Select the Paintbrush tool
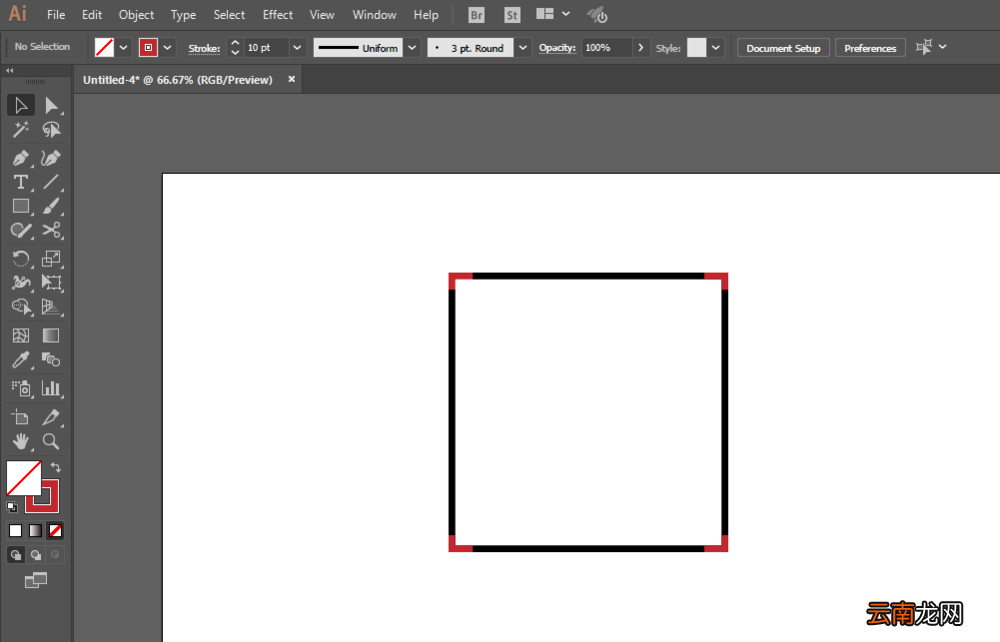The image size is (1000, 642). pos(51,206)
